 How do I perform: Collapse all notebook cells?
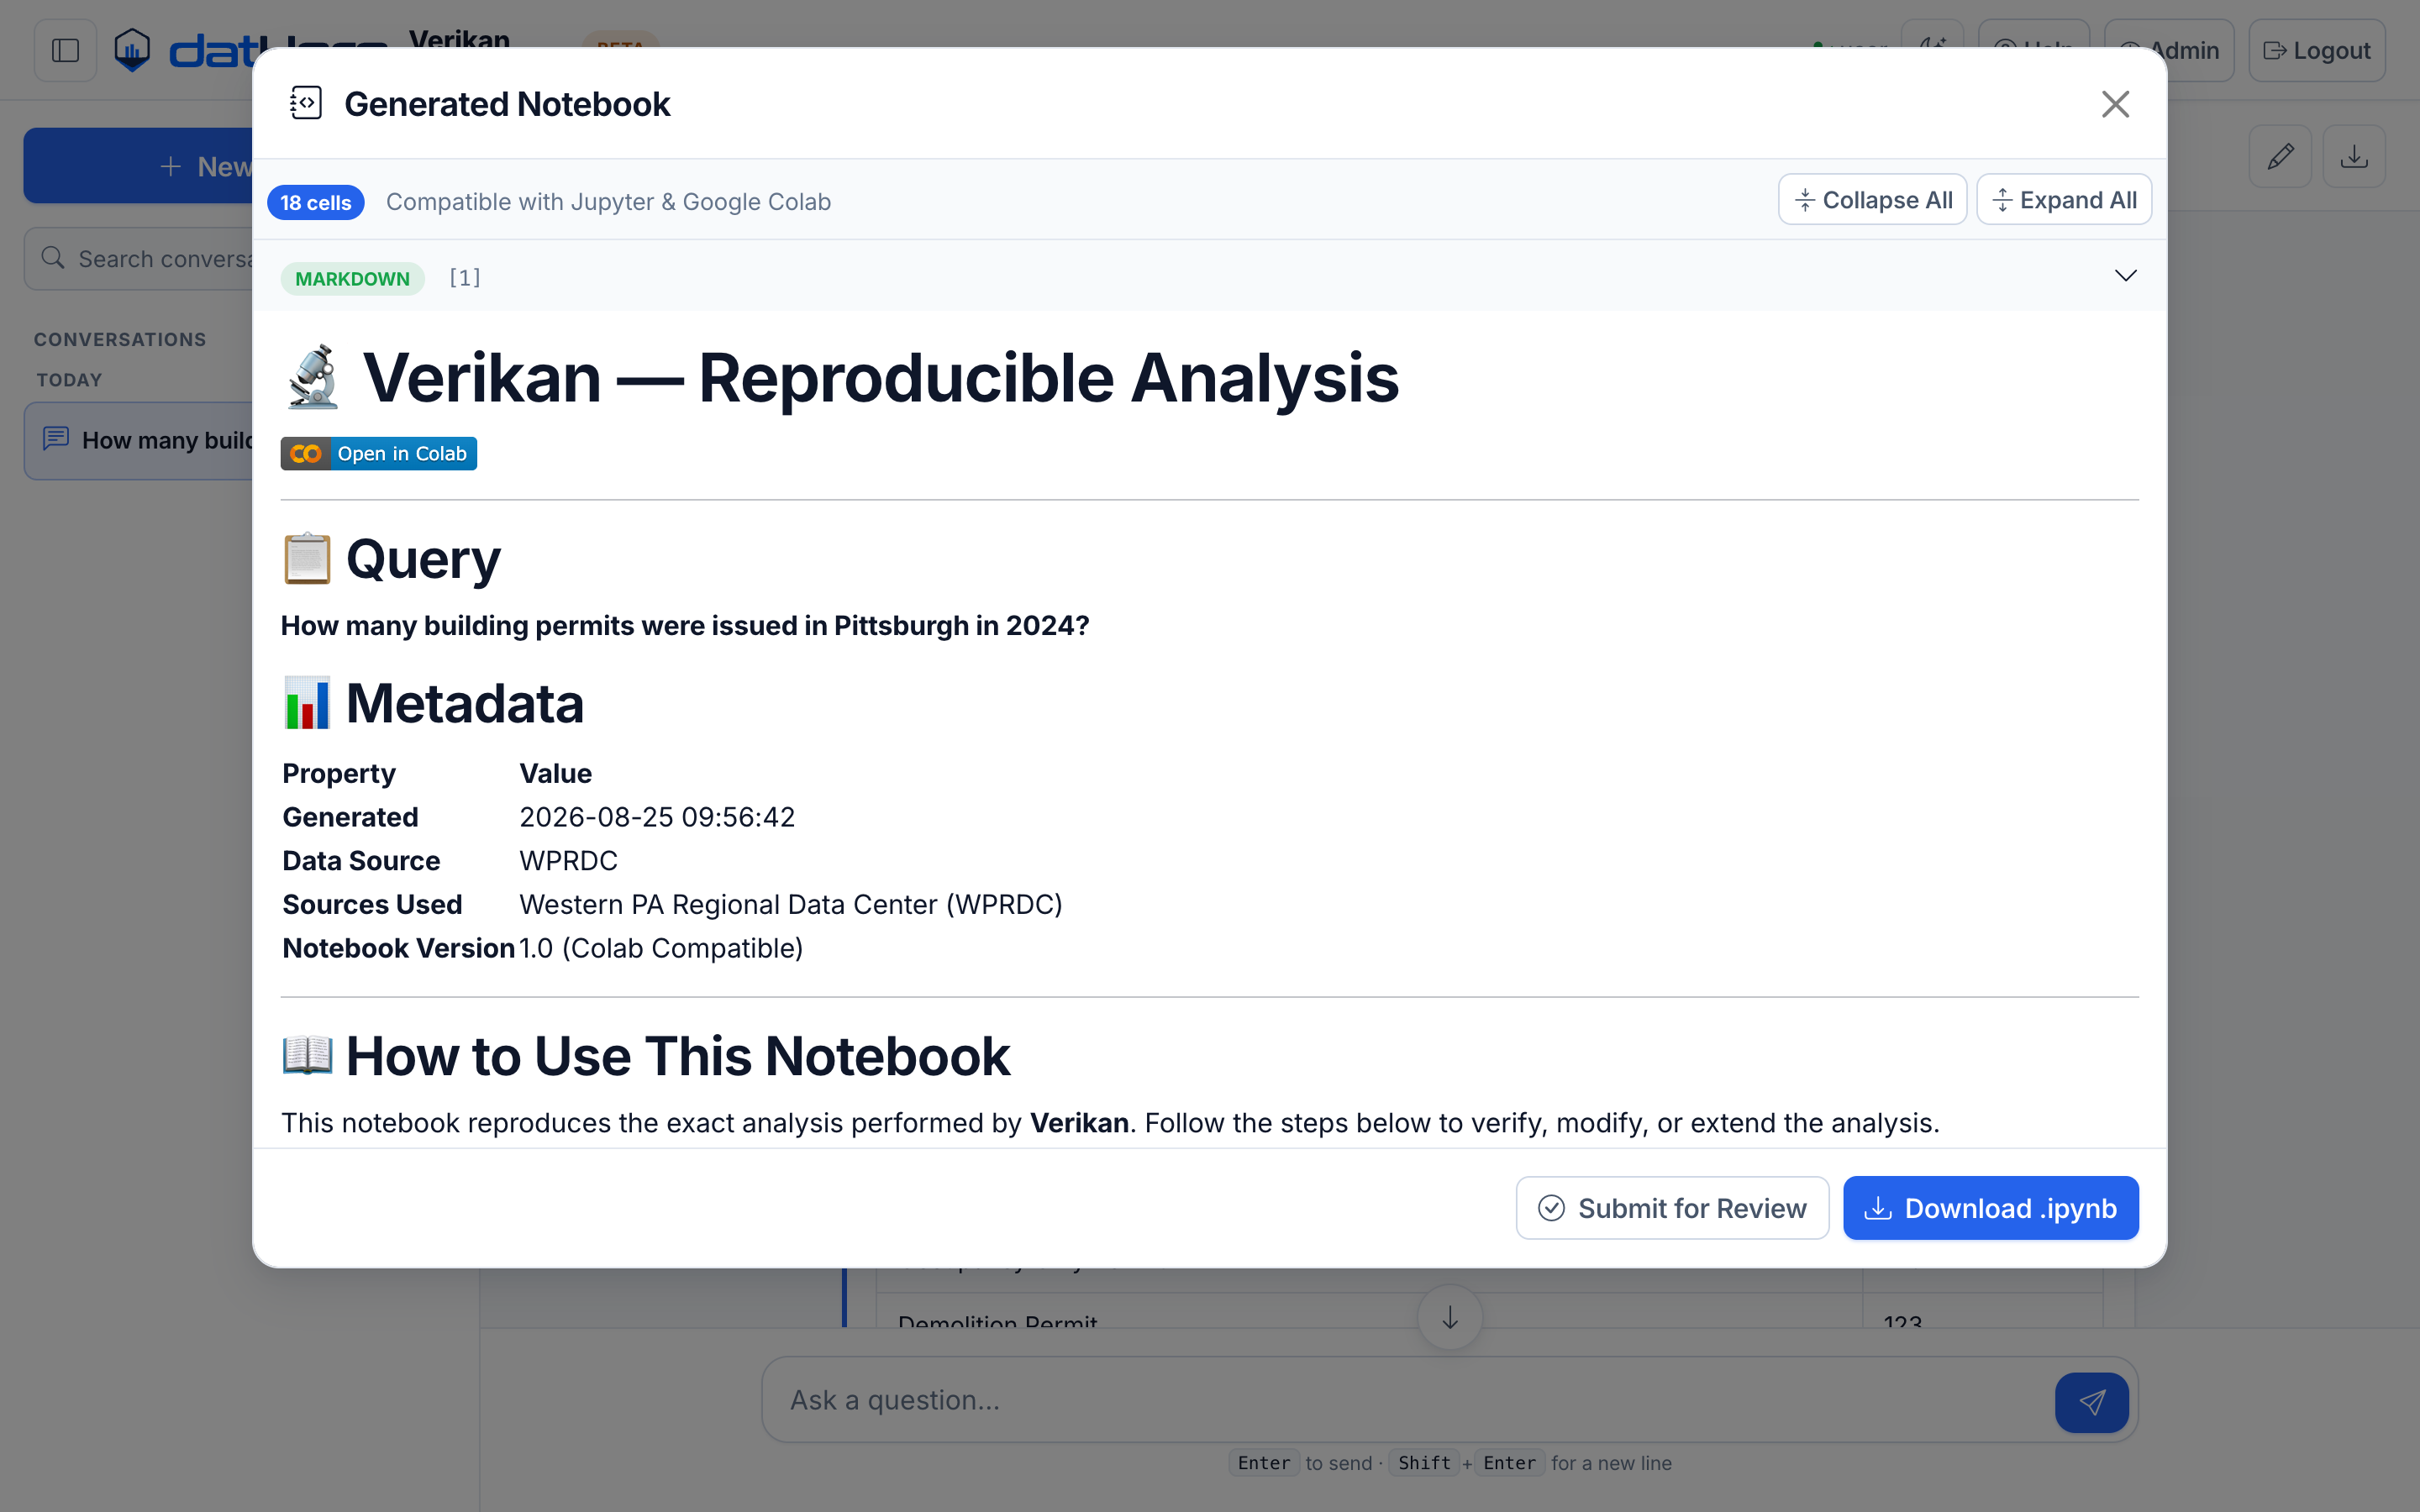pyautogui.click(x=1872, y=200)
